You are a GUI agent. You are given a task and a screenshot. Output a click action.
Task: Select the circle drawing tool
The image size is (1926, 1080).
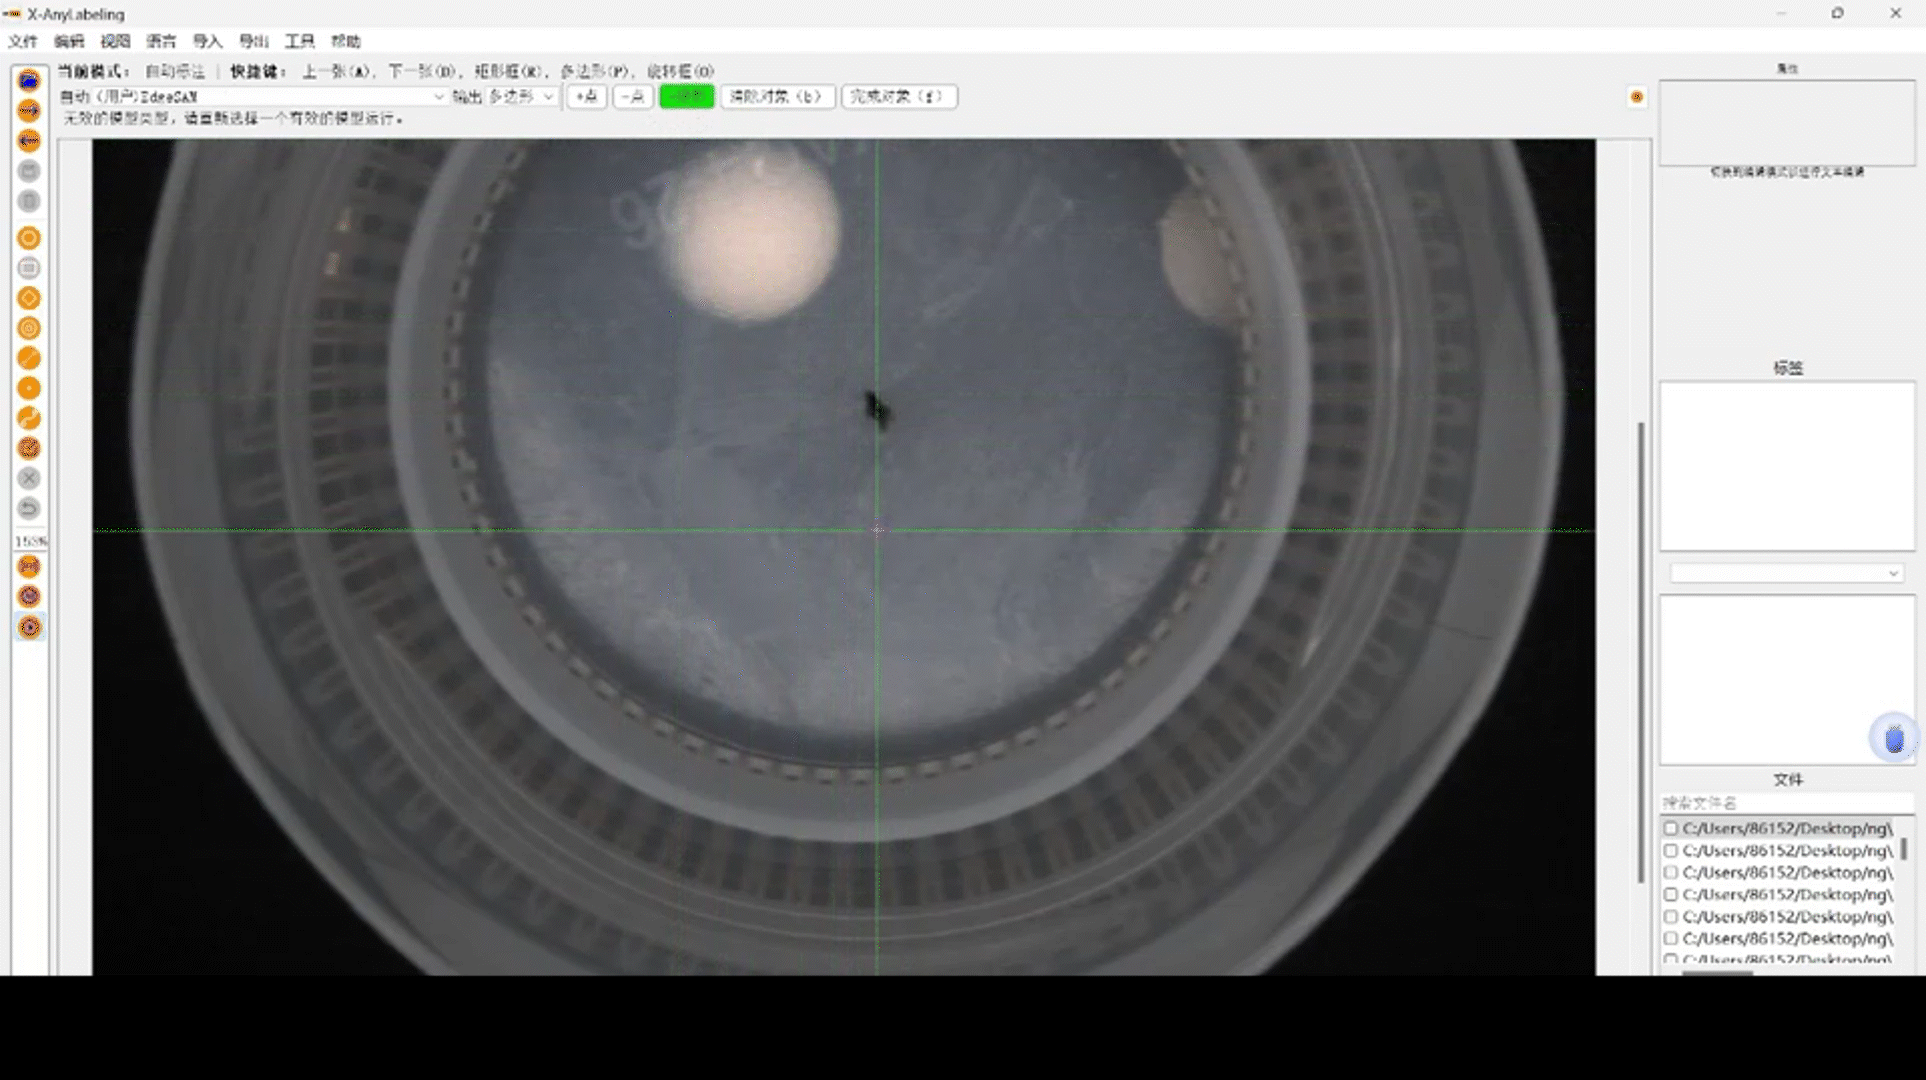(x=29, y=328)
